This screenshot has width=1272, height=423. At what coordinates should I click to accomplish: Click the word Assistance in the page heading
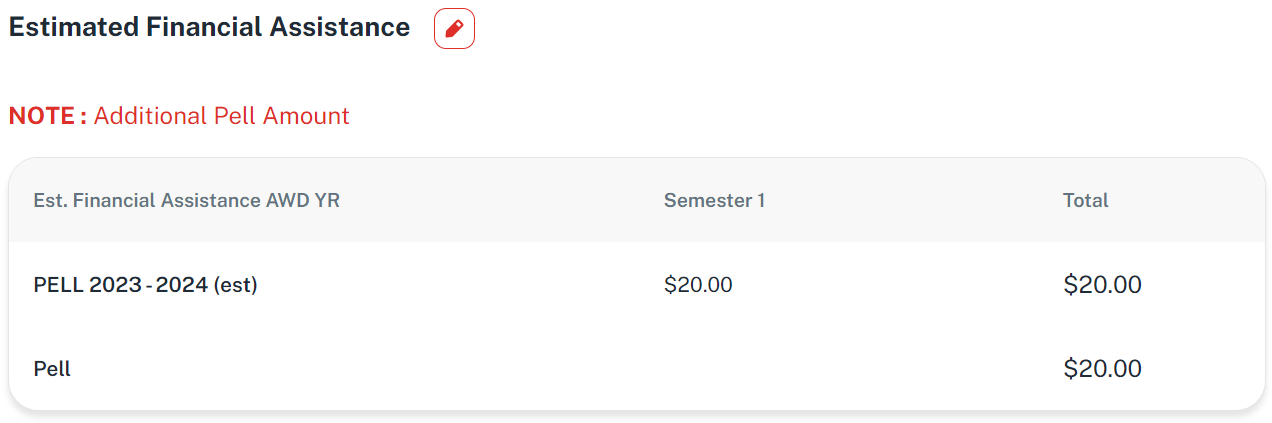[x=340, y=28]
